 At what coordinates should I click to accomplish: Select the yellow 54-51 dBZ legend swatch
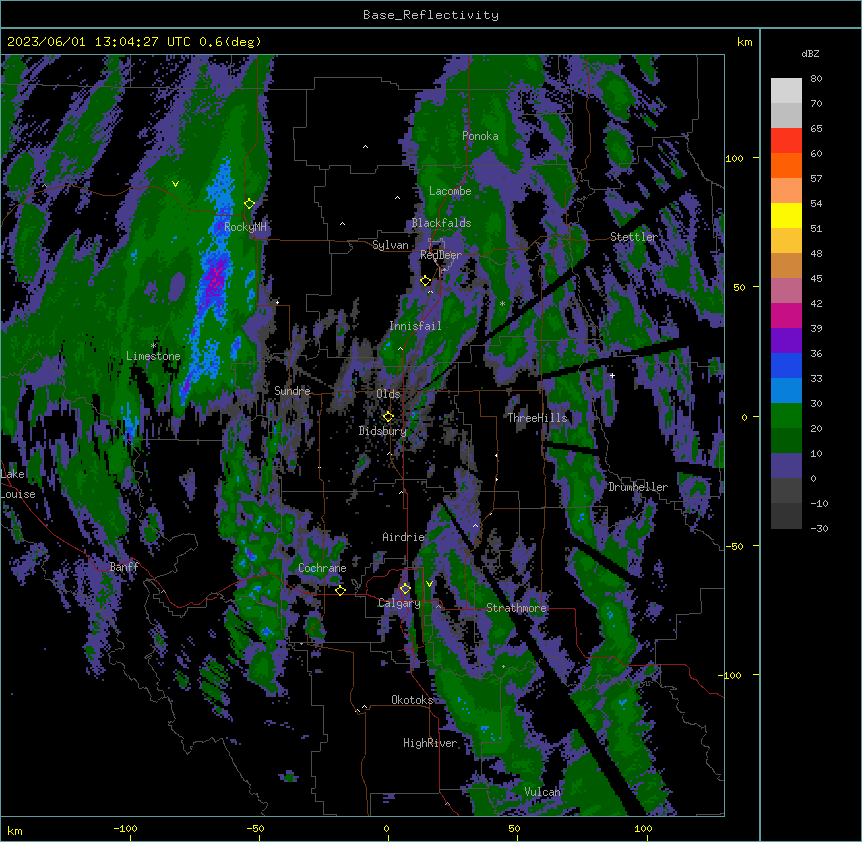pyautogui.click(x=786, y=215)
